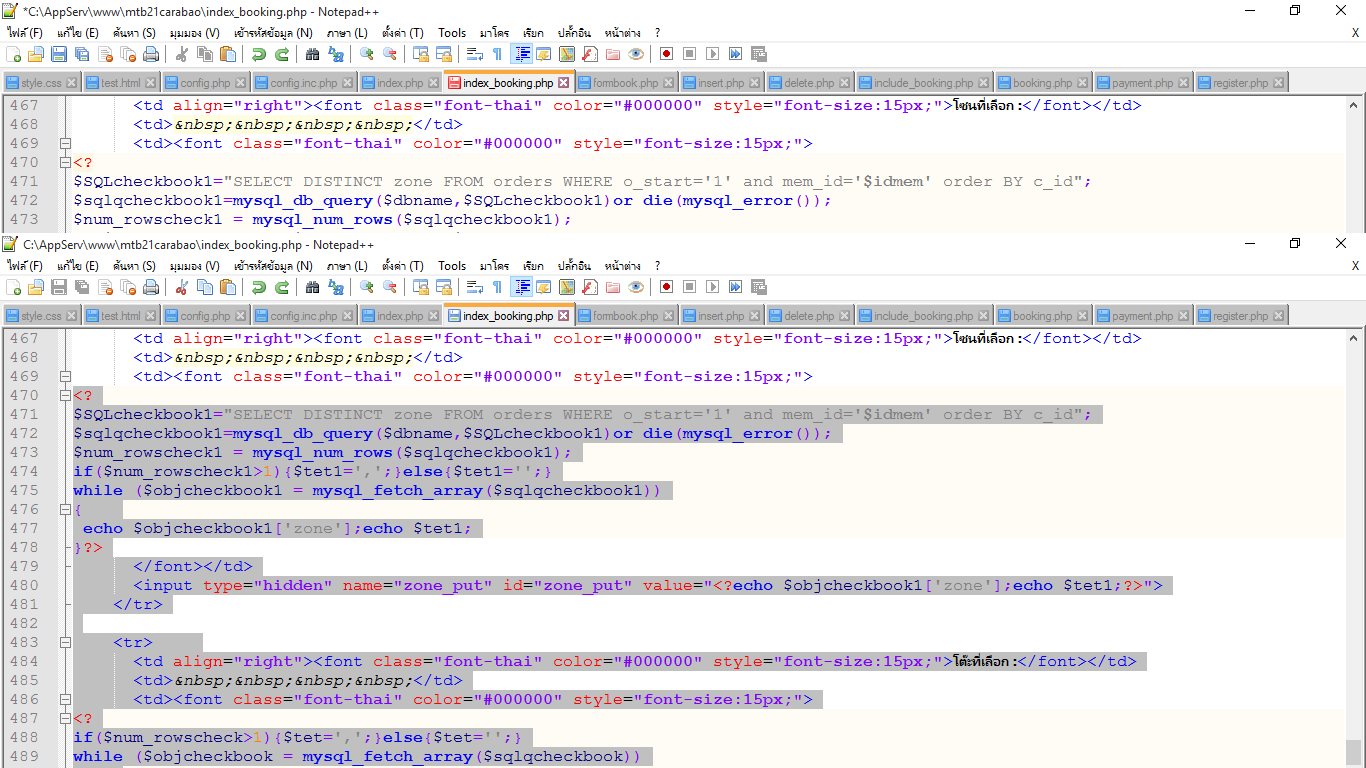1366x768 pixels.
Task: Collapse the fold marker at line 470 in lower window
Action: click(65, 396)
